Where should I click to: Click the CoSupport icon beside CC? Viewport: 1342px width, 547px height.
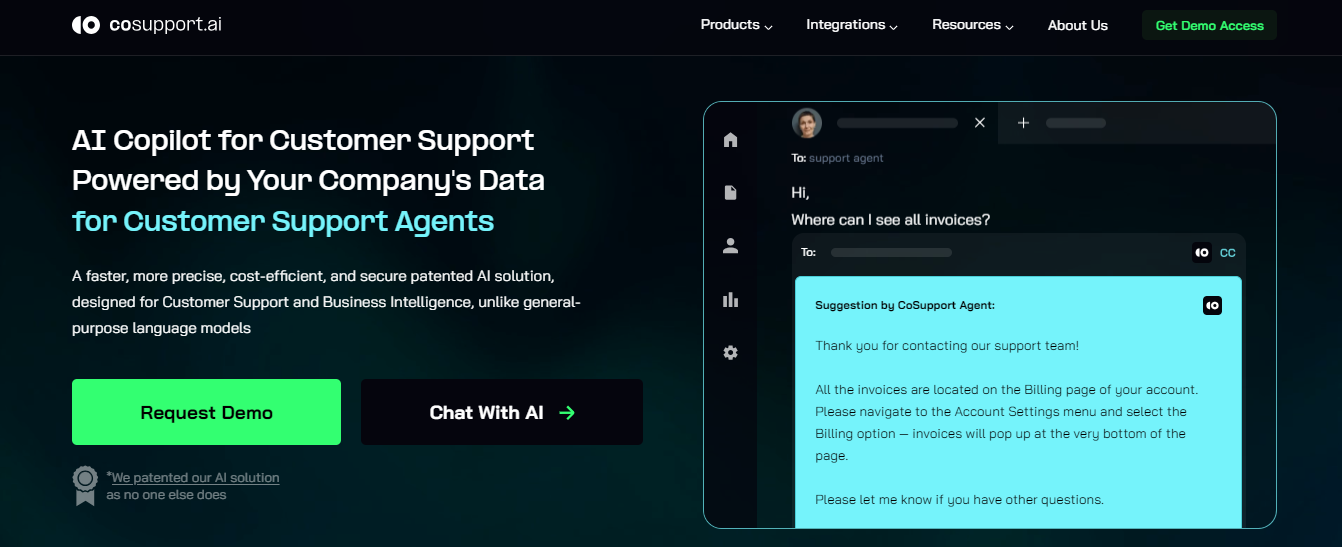tap(1202, 253)
